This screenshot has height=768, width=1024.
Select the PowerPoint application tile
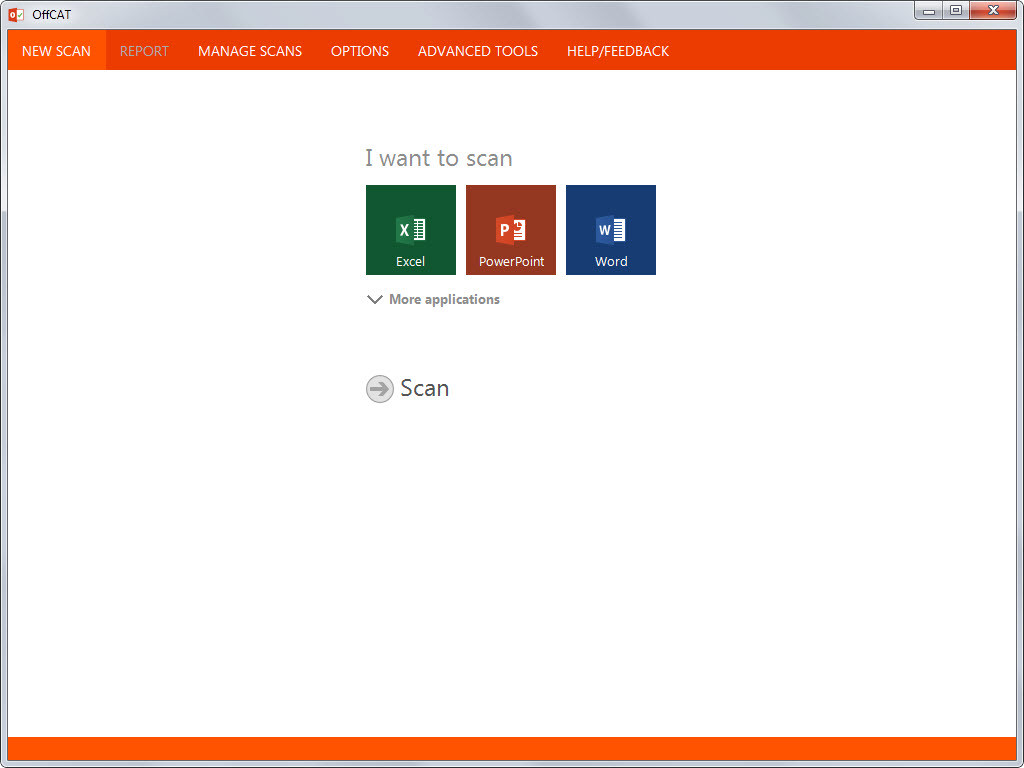click(x=511, y=230)
